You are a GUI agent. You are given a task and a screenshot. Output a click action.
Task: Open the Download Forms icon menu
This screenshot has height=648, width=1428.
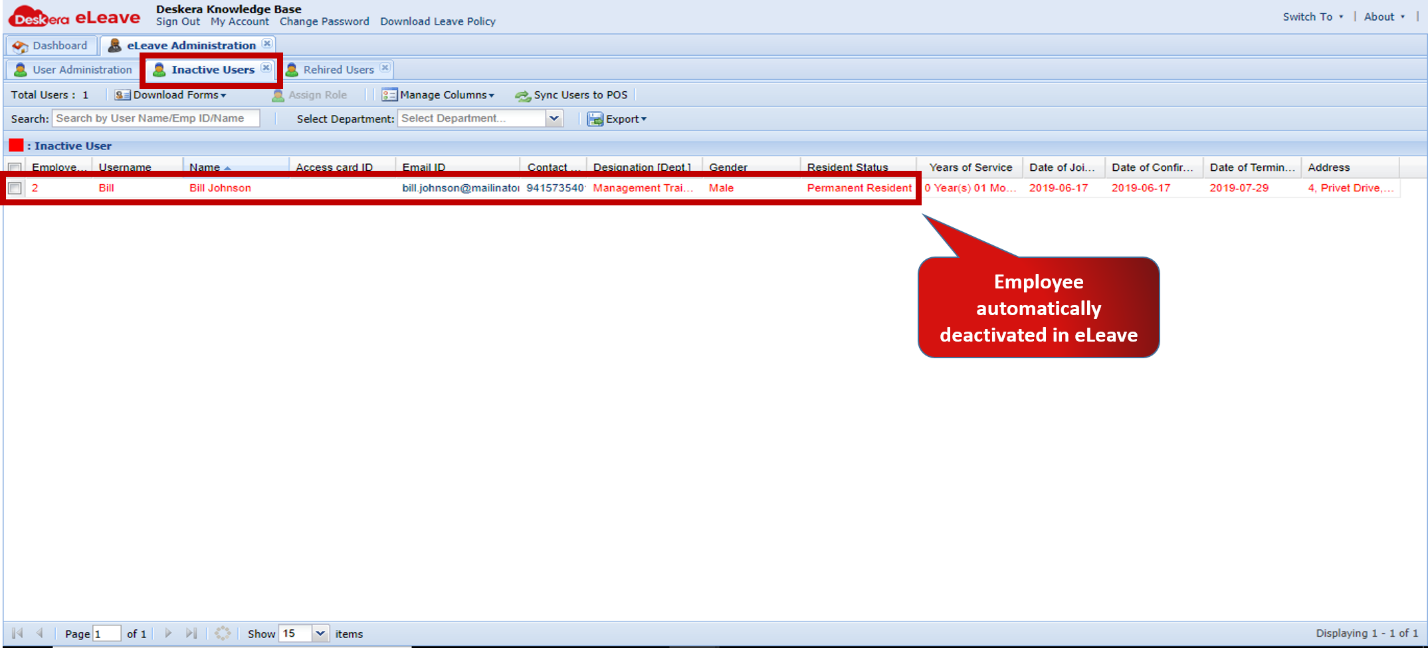pos(122,94)
